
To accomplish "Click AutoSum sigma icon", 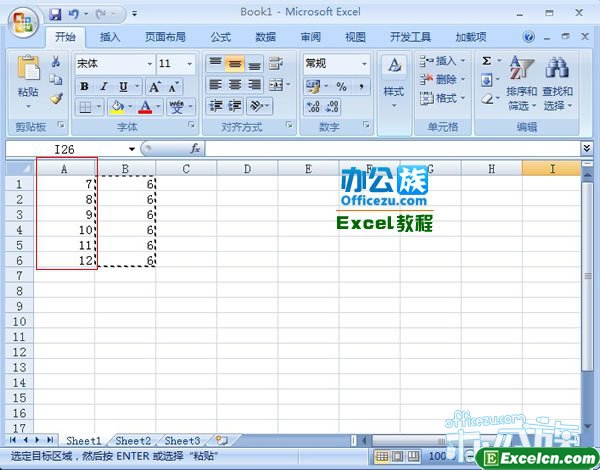I will tap(486, 61).
